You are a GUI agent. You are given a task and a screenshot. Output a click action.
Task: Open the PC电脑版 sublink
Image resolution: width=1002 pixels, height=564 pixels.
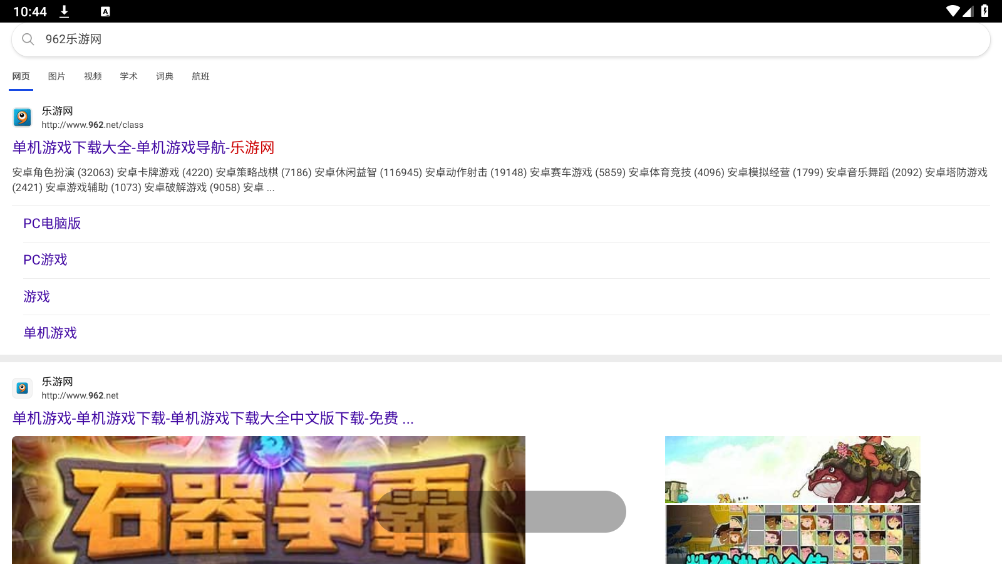52,224
